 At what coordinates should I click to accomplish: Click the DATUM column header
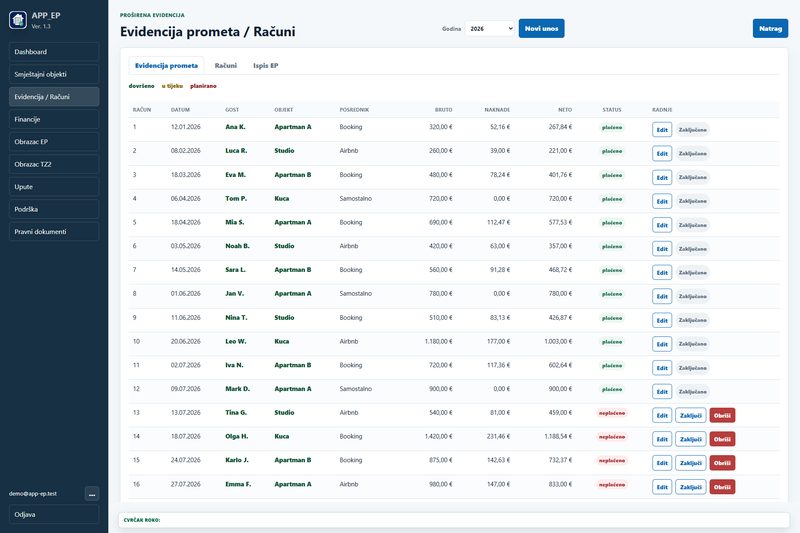[180, 110]
